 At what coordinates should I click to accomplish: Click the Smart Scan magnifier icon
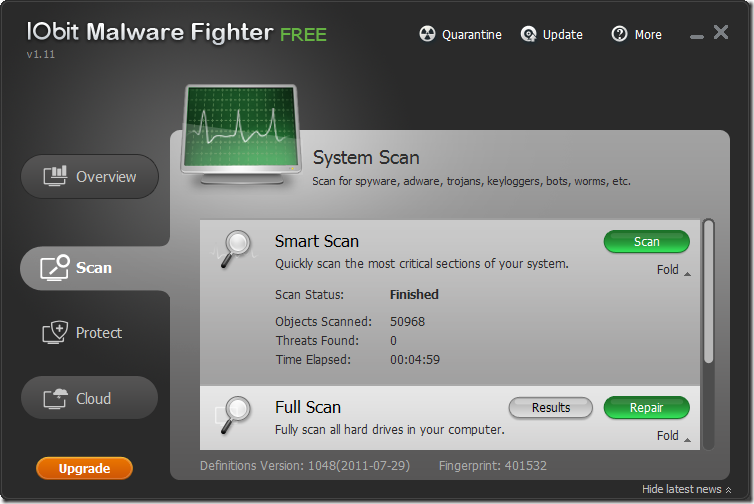coord(237,247)
